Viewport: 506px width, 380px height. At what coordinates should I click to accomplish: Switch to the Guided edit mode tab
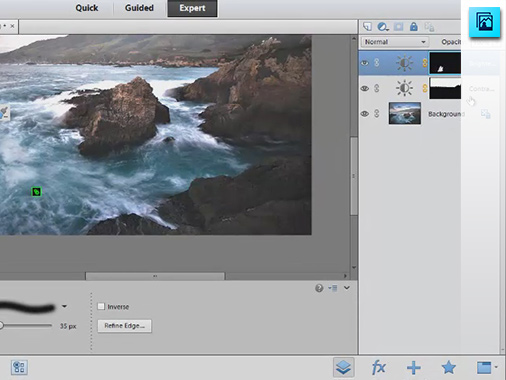tap(139, 8)
